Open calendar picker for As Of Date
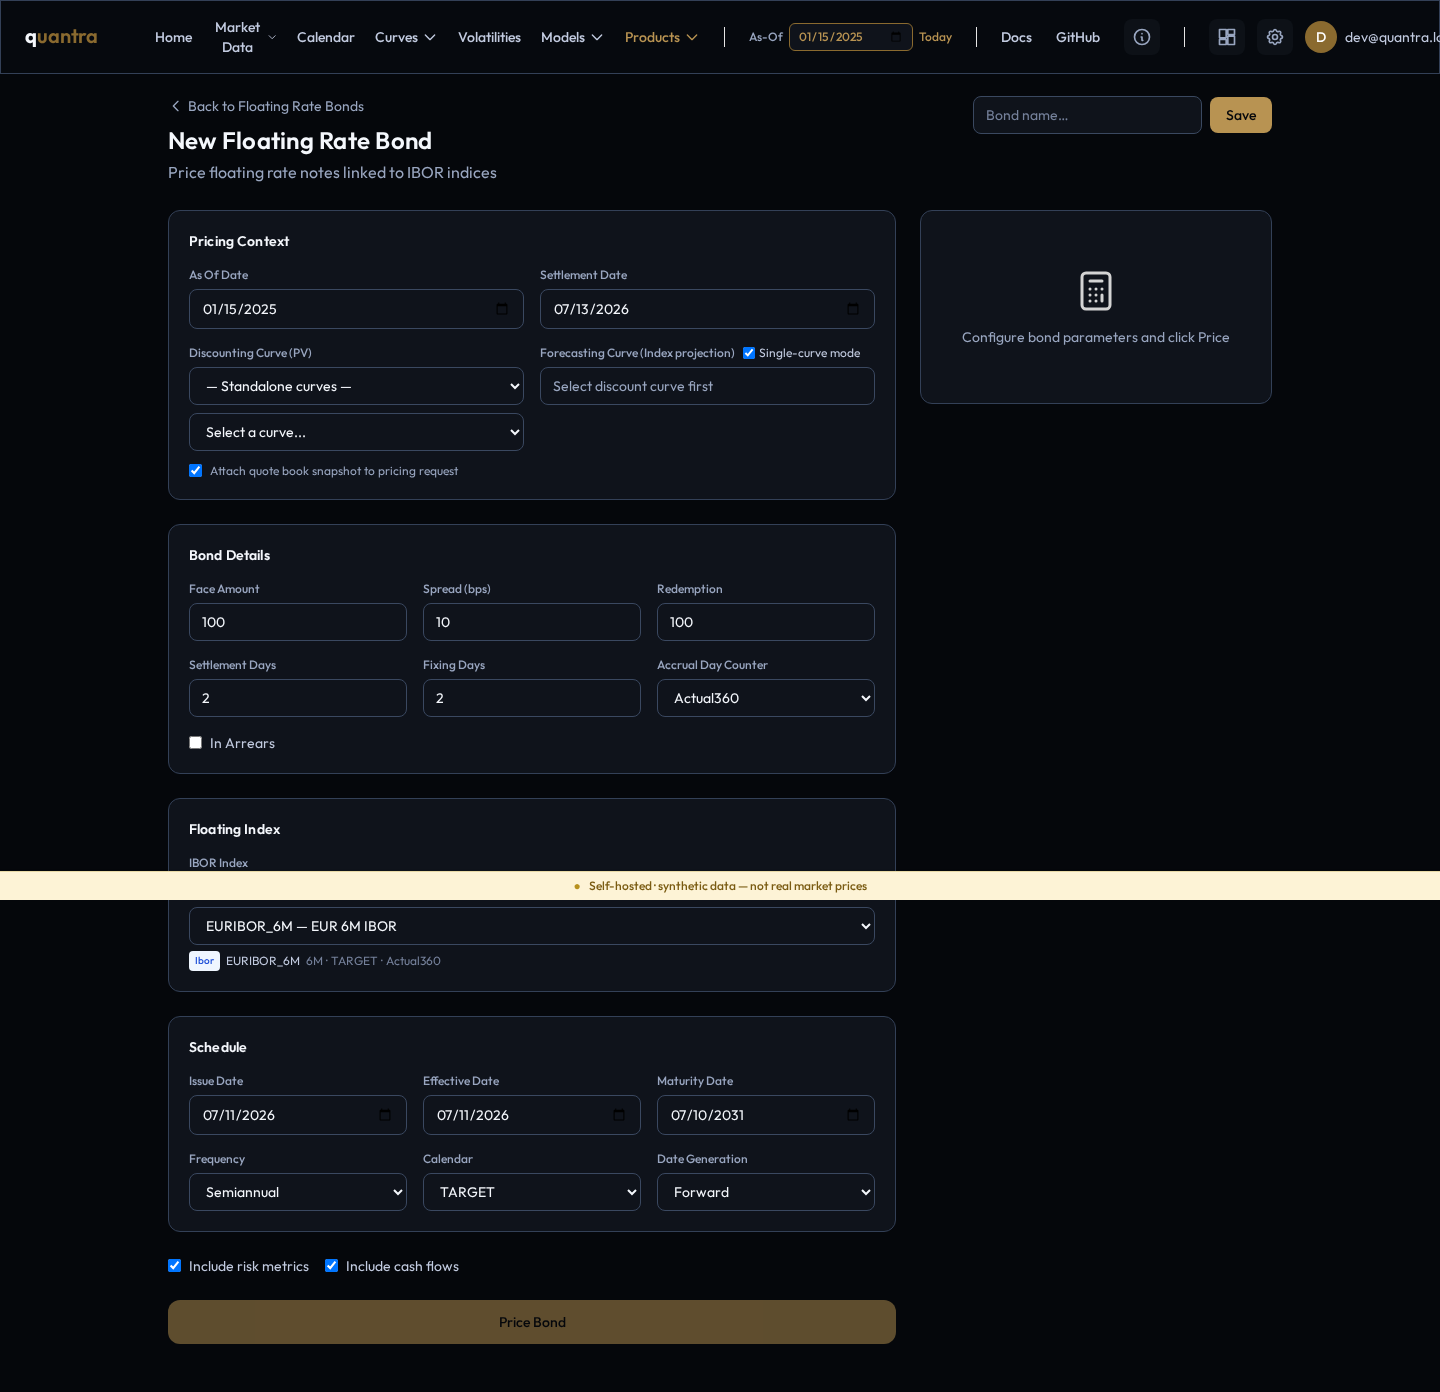This screenshot has height=1392, width=1440. (502, 309)
